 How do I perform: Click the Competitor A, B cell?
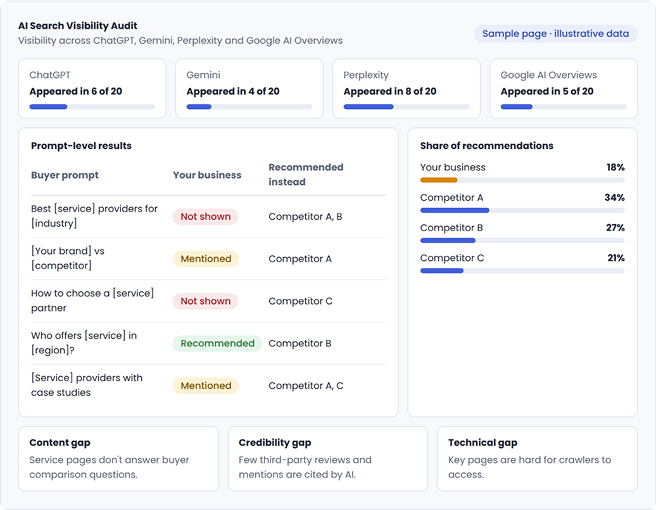pyautogui.click(x=305, y=217)
